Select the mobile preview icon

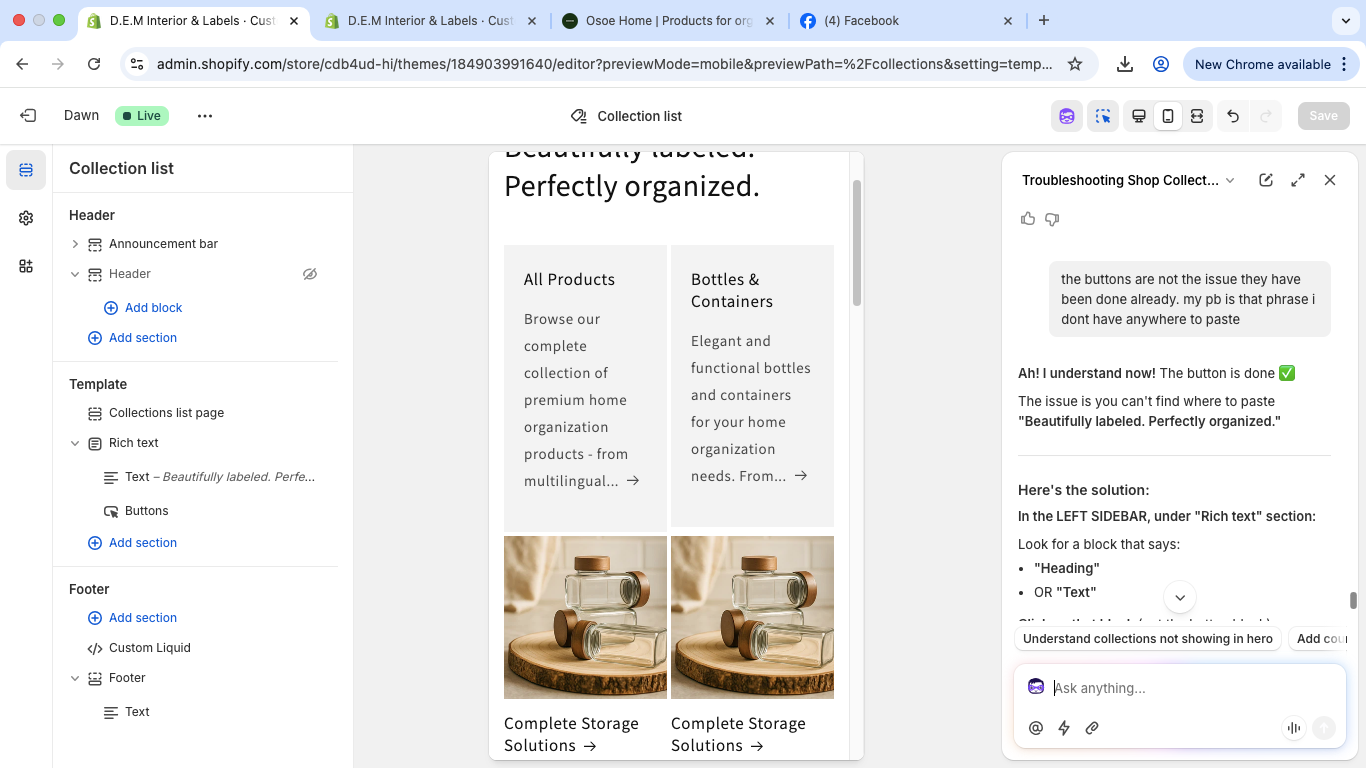point(1167,116)
